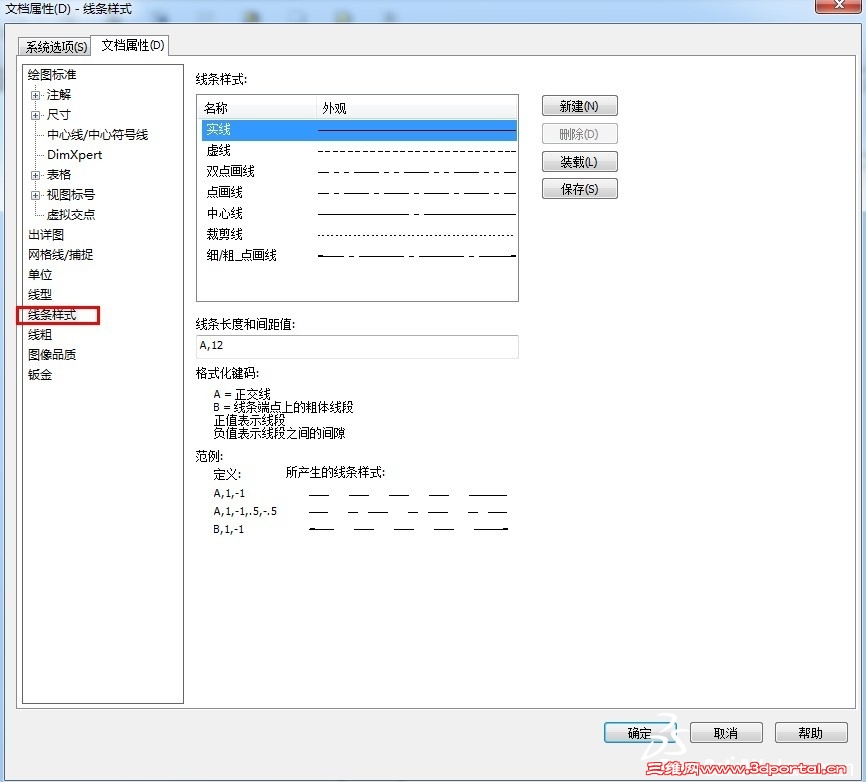The image size is (866, 782).
Task: Select the 文档属性(D) tab
Action: 132,45
